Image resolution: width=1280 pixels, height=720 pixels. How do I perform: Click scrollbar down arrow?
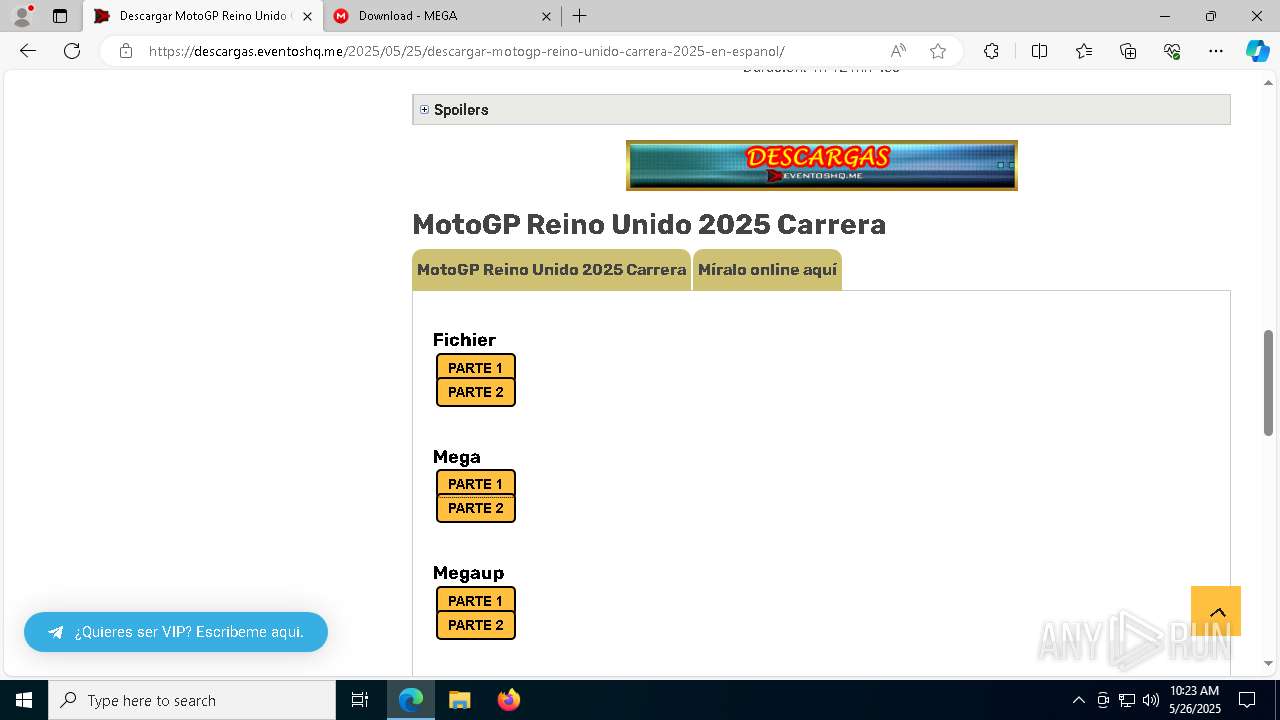(1268, 663)
